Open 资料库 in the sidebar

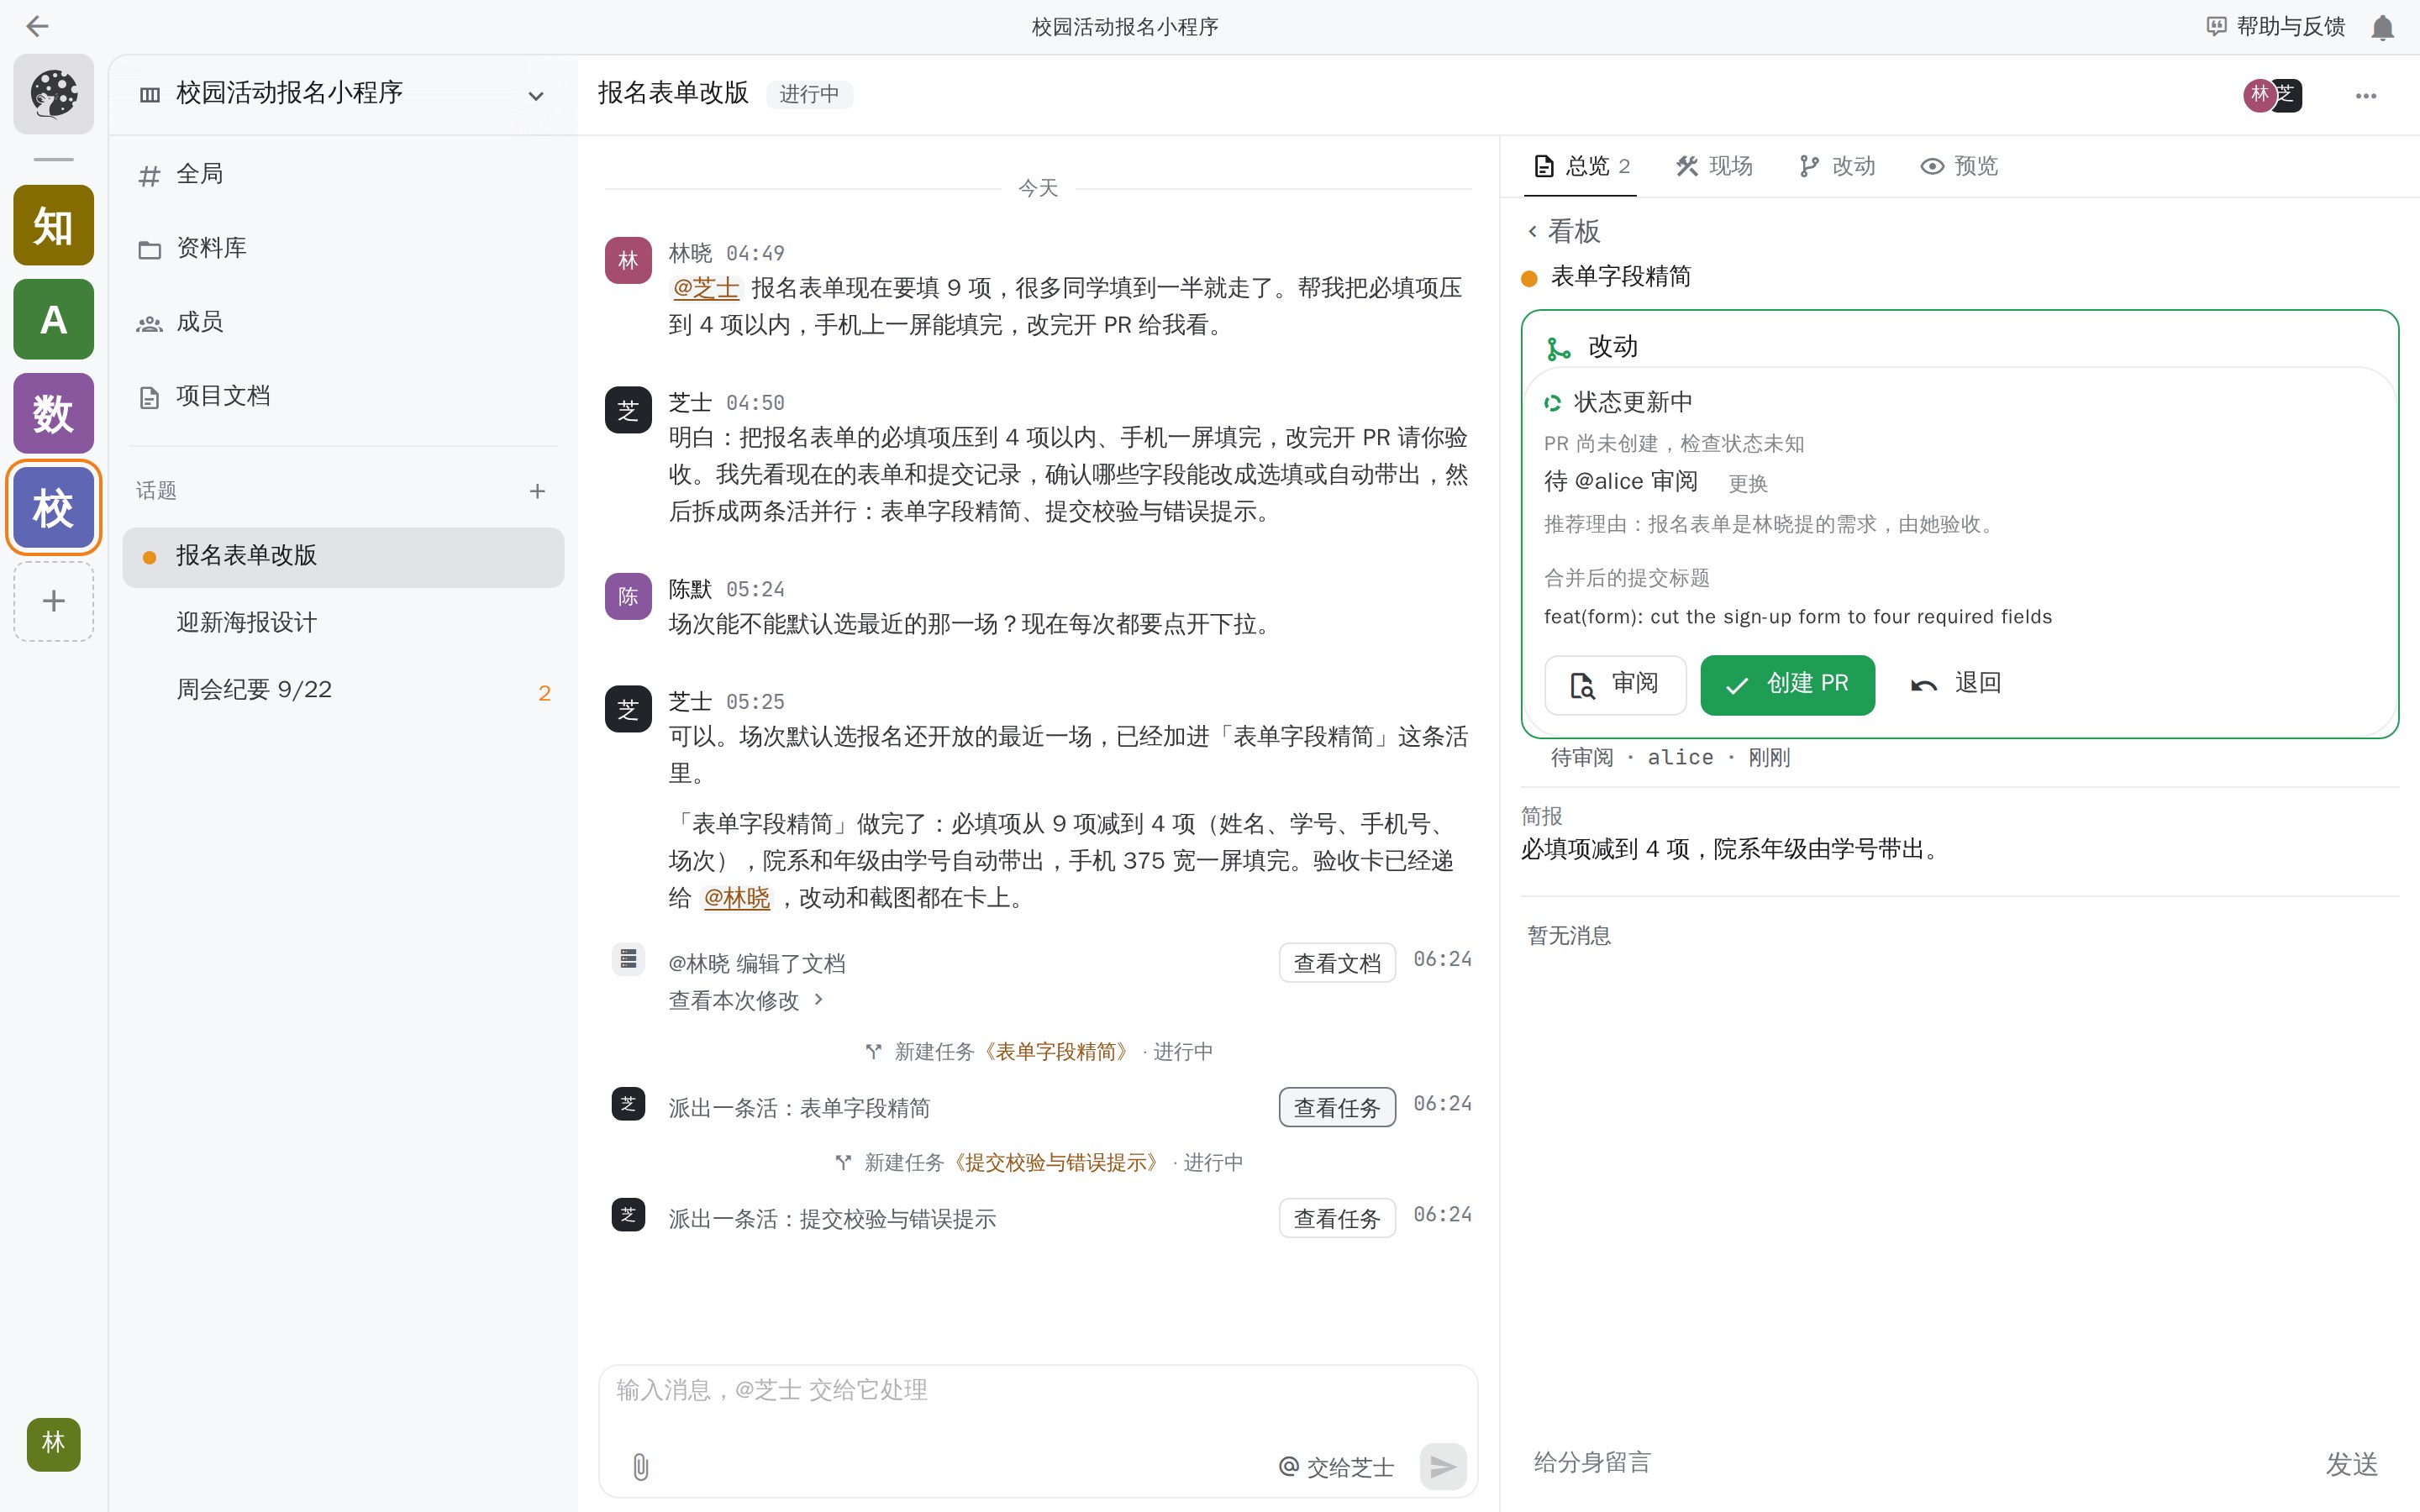point(343,248)
